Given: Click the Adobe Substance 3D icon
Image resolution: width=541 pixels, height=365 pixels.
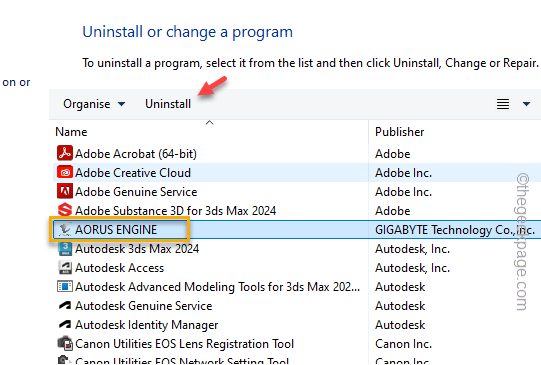Looking at the screenshot, I should (65, 210).
